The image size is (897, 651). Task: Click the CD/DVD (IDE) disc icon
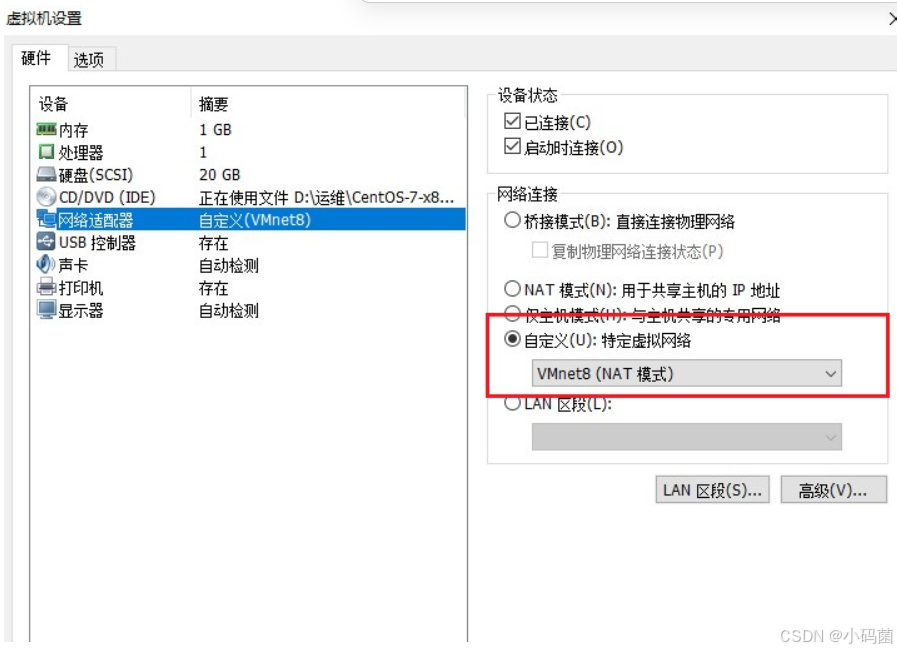[x=46, y=197]
